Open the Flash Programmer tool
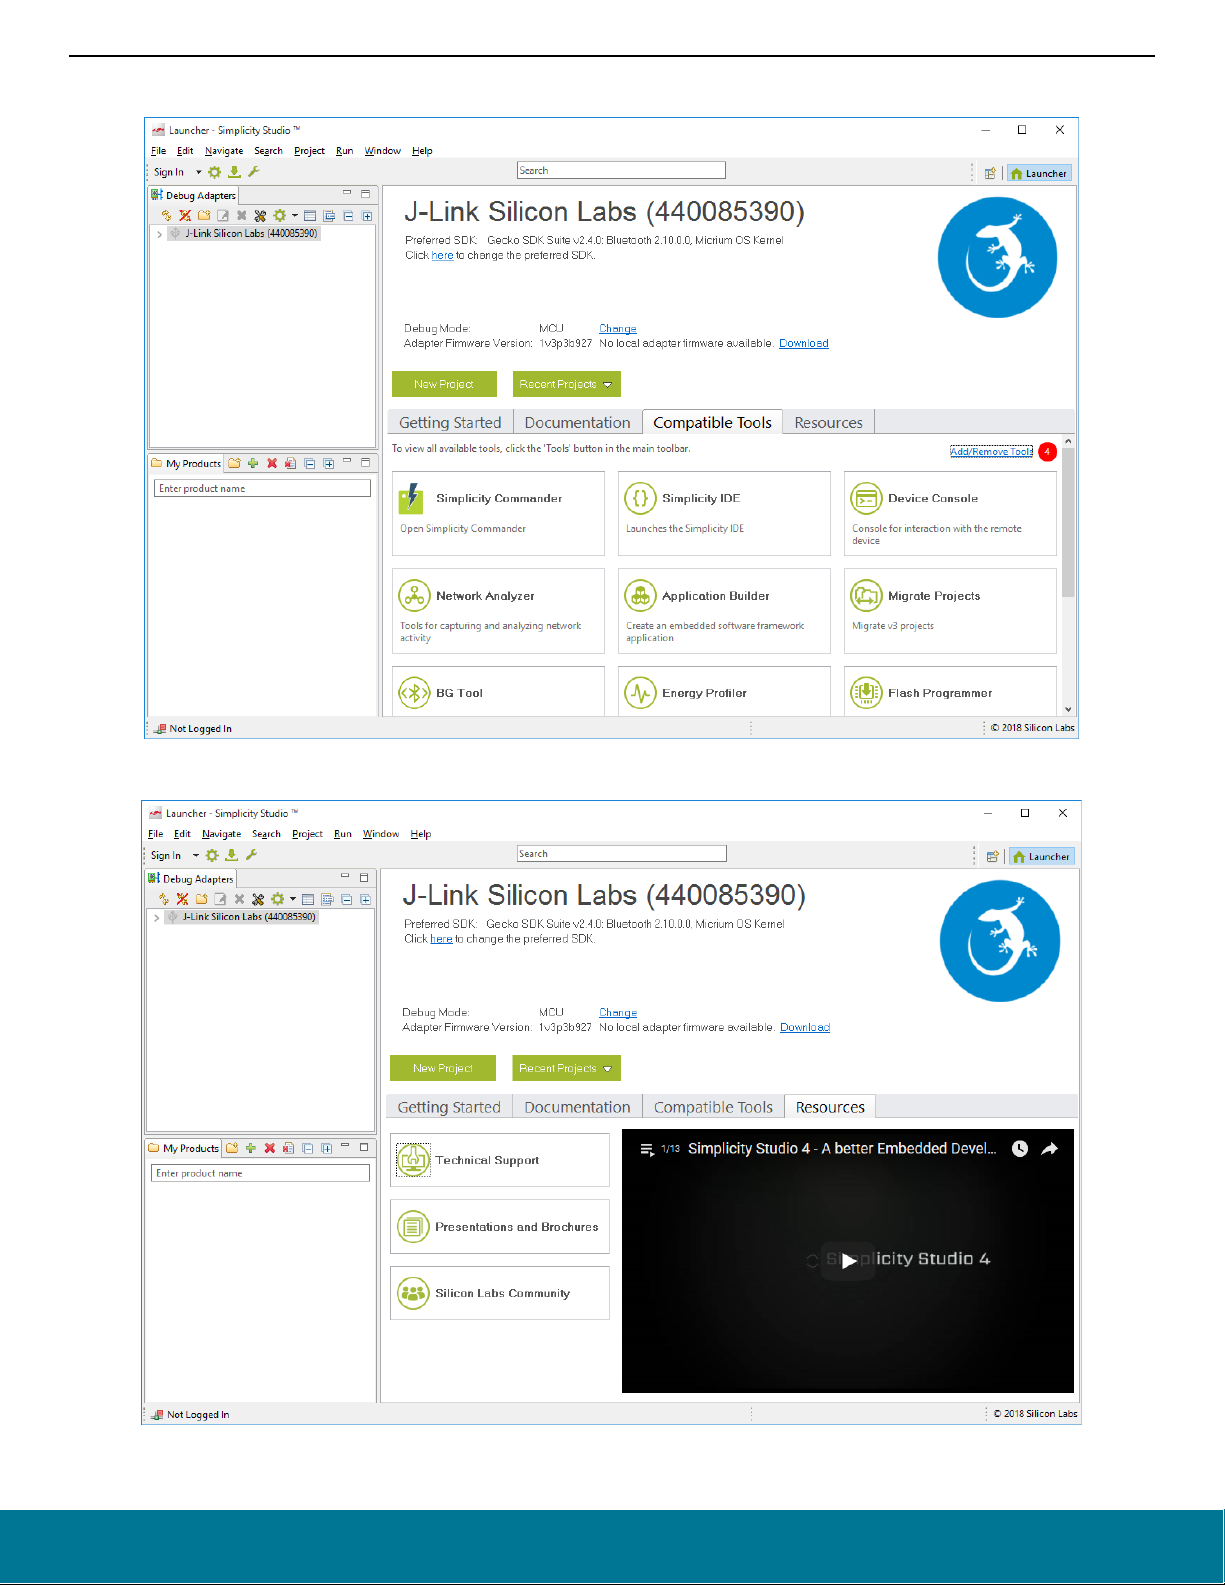This screenshot has width=1225, height=1585. [950, 691]
